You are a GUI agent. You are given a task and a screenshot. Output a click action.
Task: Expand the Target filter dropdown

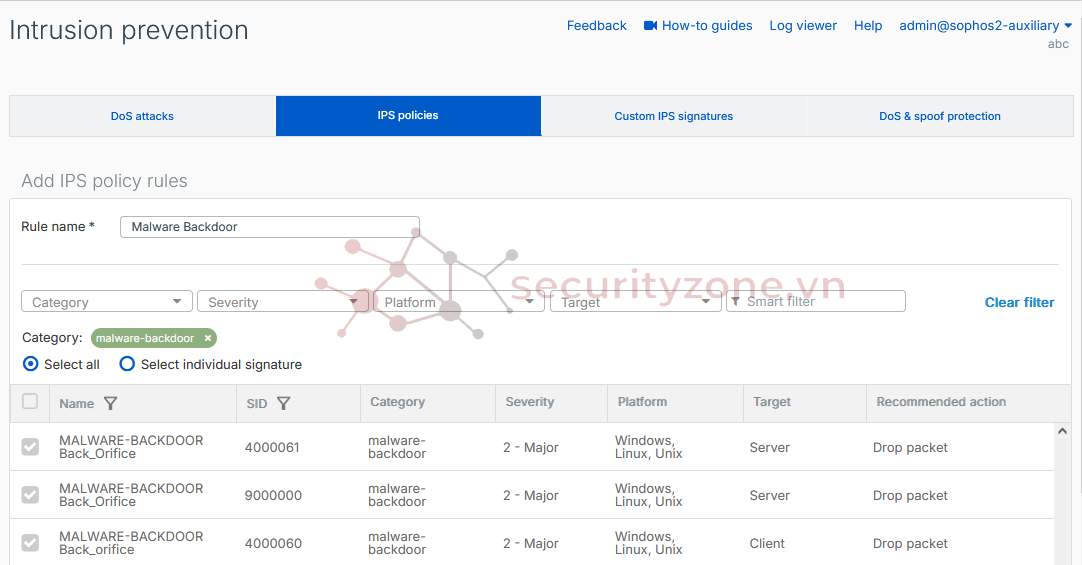(634, 302)
